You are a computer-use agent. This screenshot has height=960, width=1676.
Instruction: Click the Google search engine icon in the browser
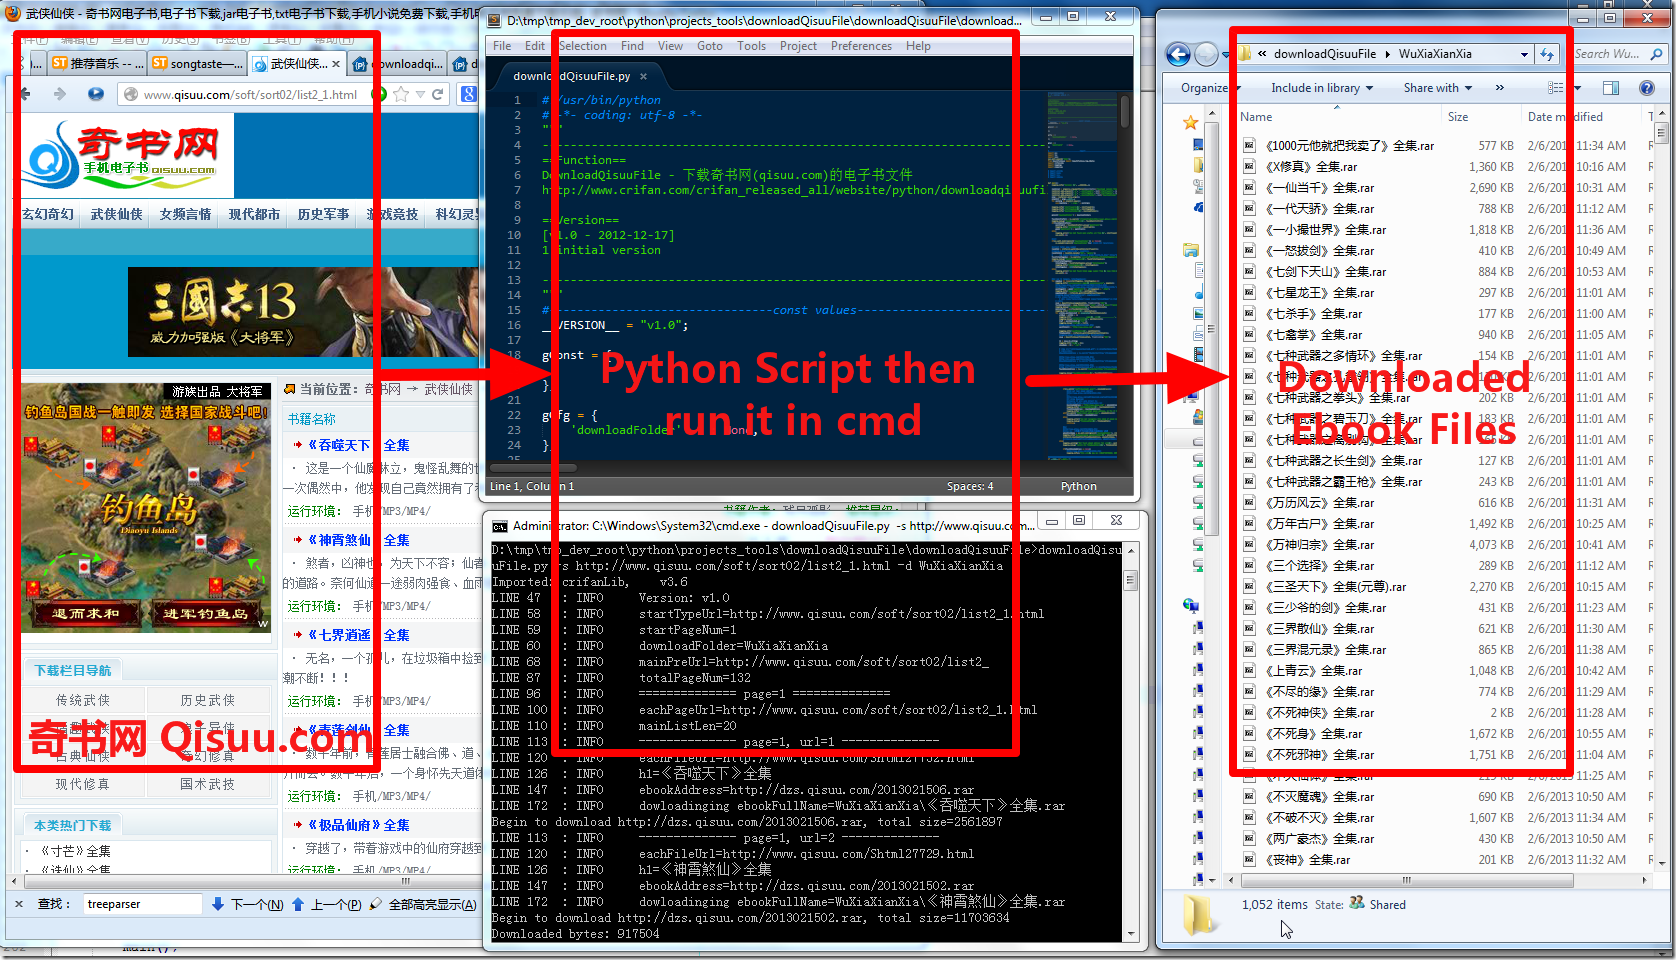pos(468,94)
